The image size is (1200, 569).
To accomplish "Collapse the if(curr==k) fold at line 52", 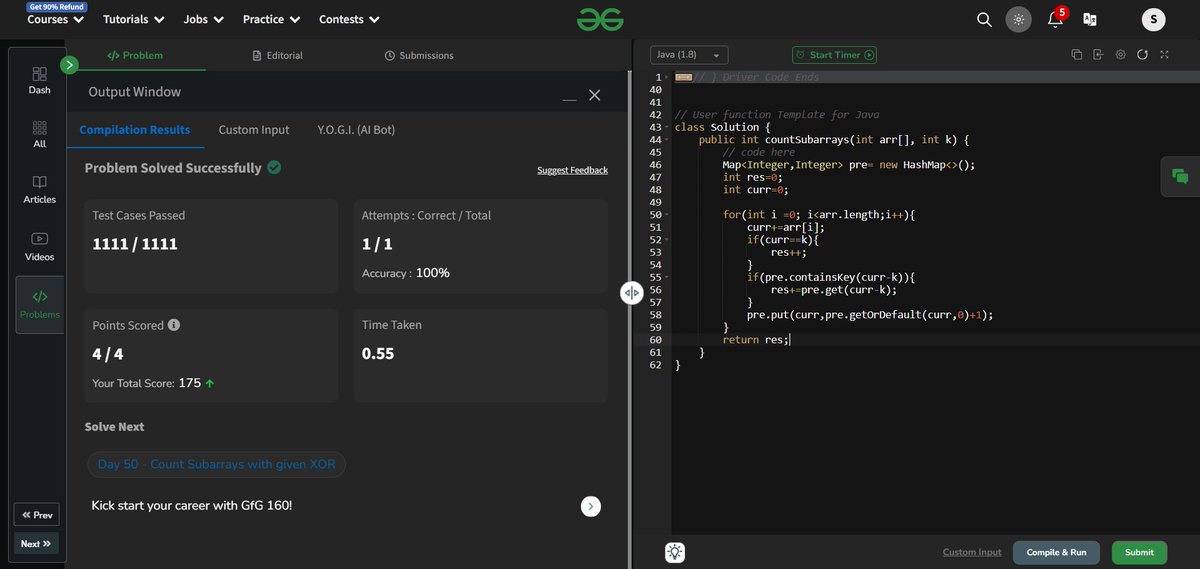I will pyautogui.click(x=667, y=240).
